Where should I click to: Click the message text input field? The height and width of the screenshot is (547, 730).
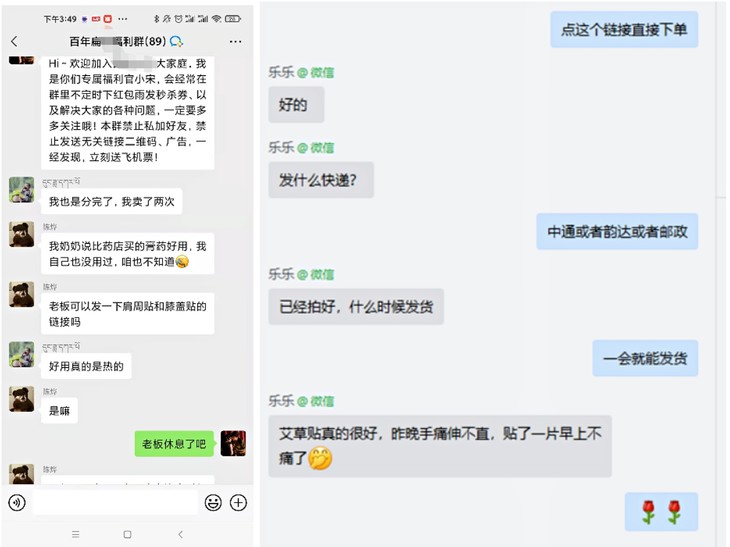115,503
